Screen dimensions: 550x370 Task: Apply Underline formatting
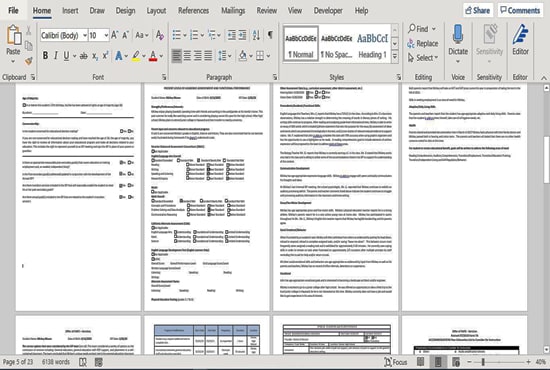66,55
